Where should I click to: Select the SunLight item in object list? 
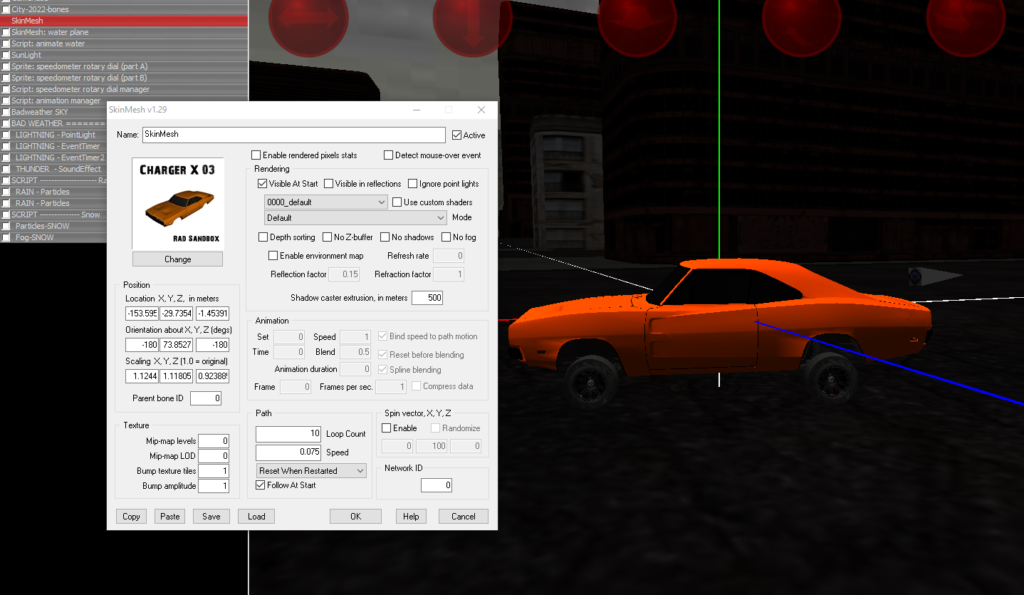(28, 55)
